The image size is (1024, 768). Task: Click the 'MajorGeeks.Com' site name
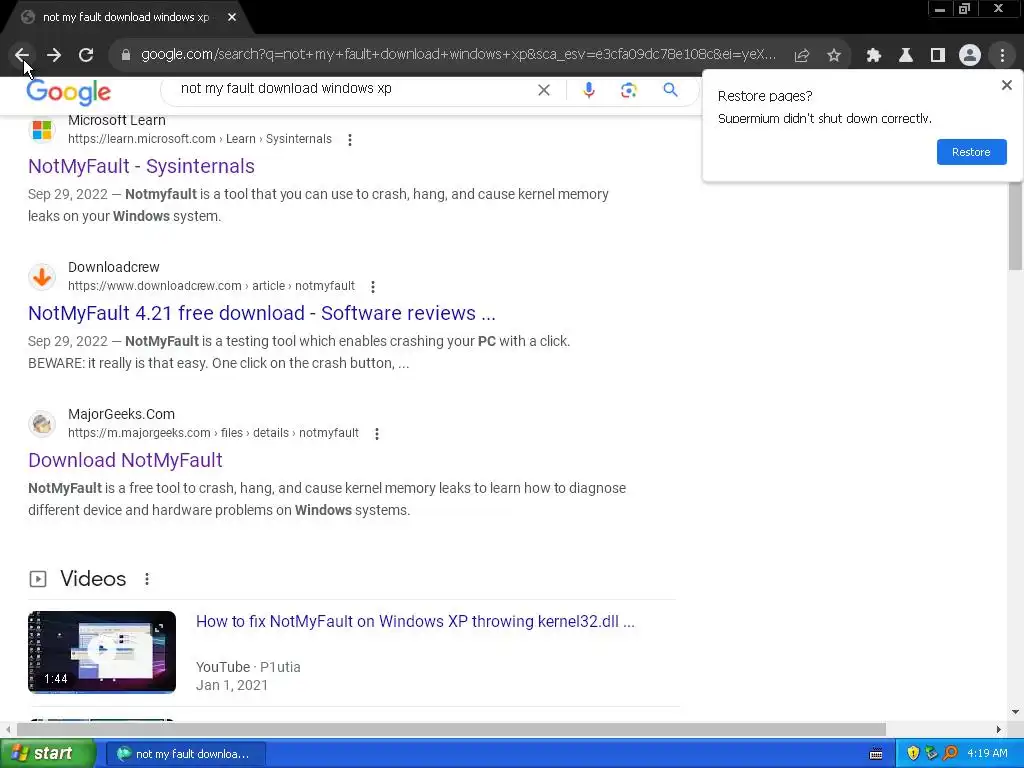click(121, 414)
